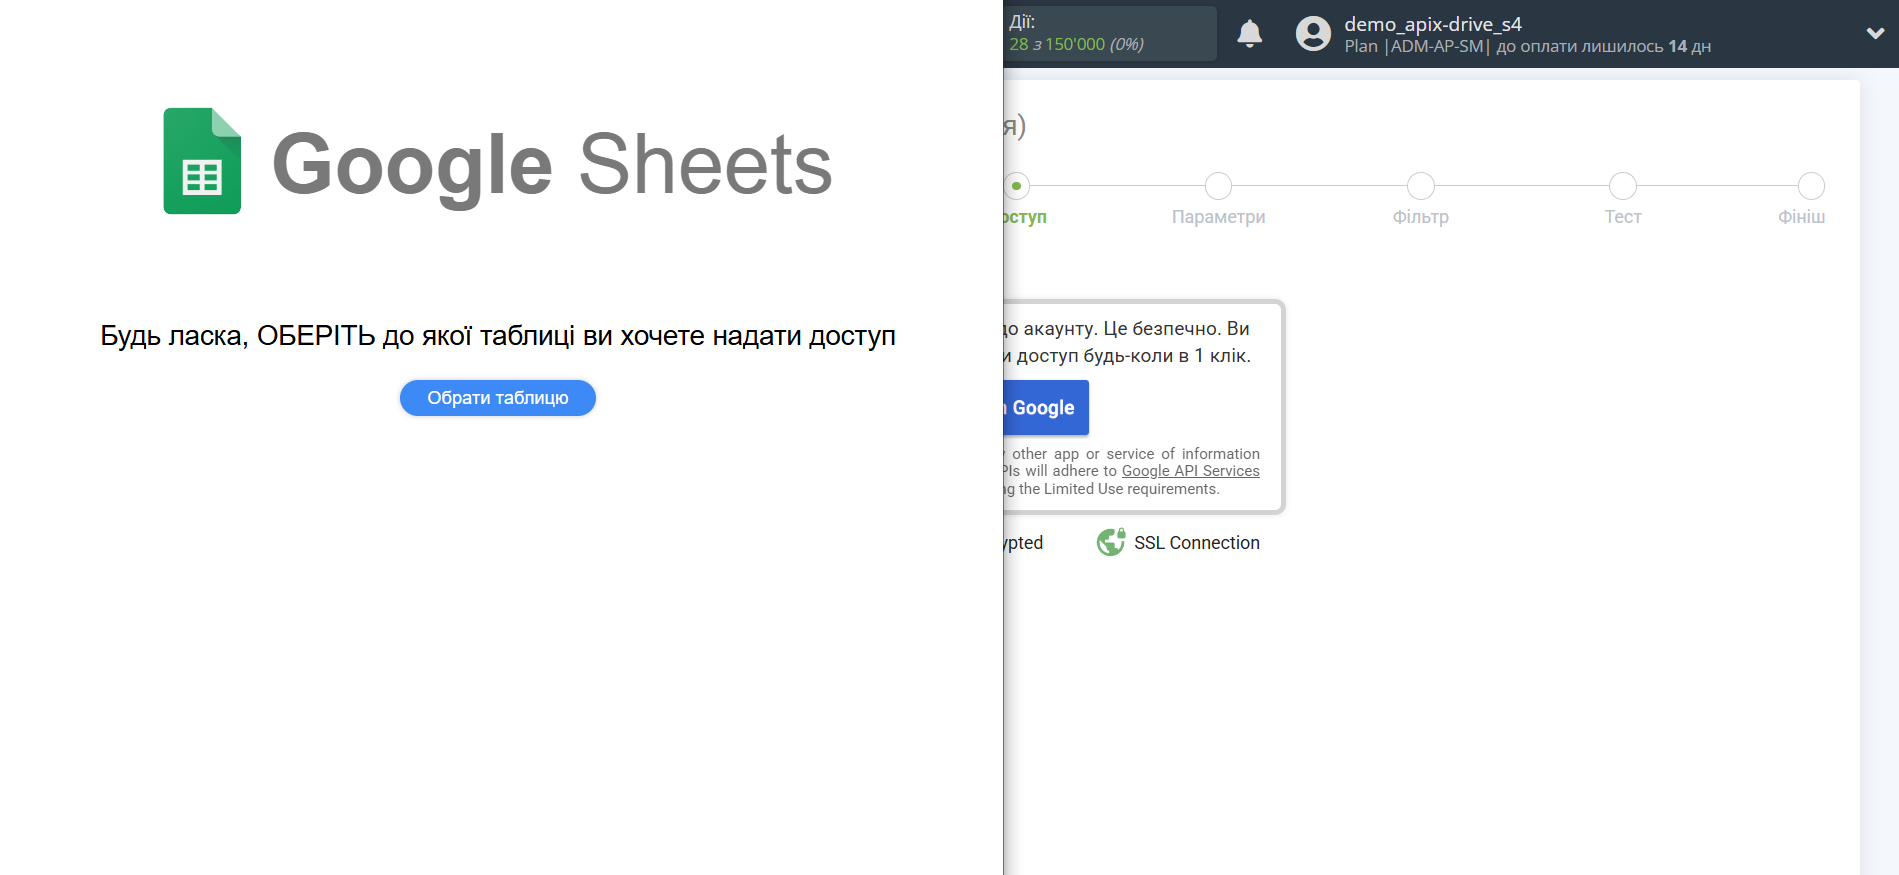Select the Параметри step circle
The width and height of the screenshot is (1899, 875).
pyautogui.click(x=1218, y=186)
